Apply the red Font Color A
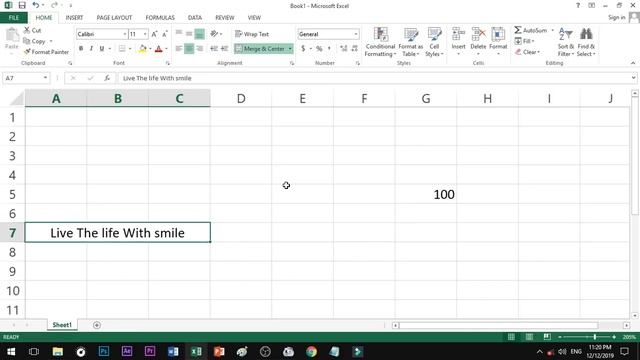The width and height of the screenshot is (640, 360). (x=159, y=49)
